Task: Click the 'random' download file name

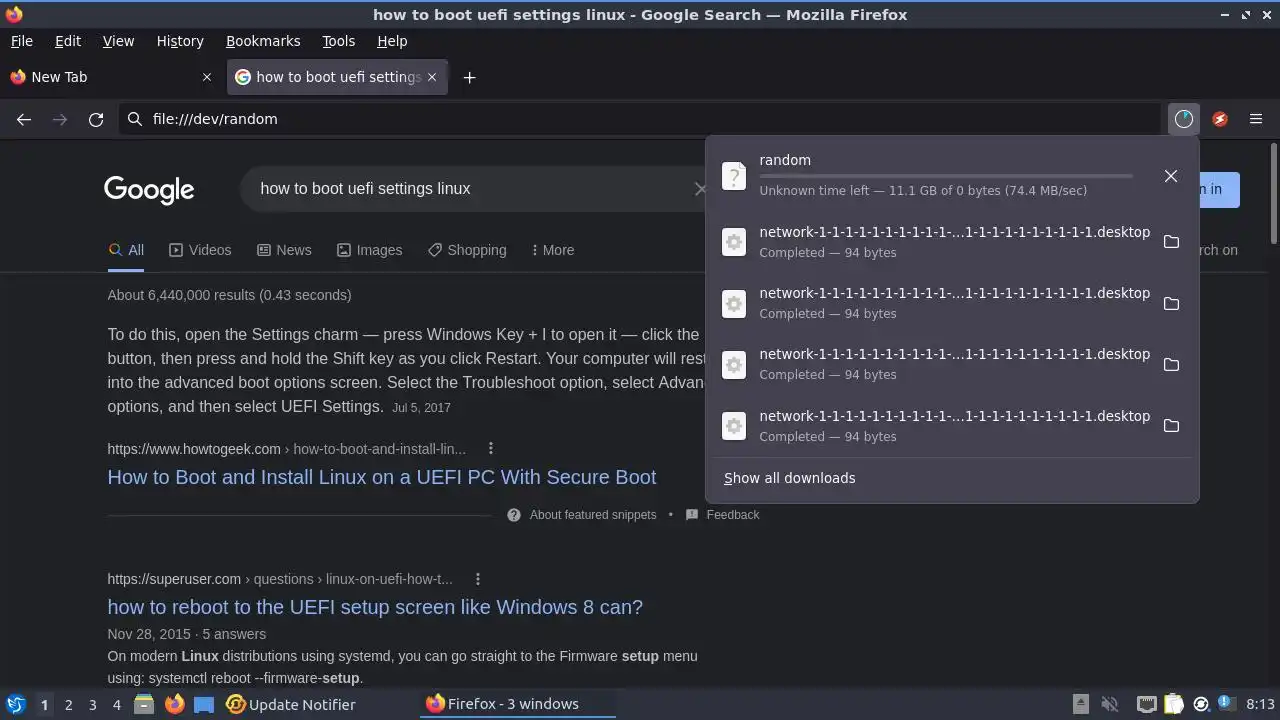Action: coord(785,160)
